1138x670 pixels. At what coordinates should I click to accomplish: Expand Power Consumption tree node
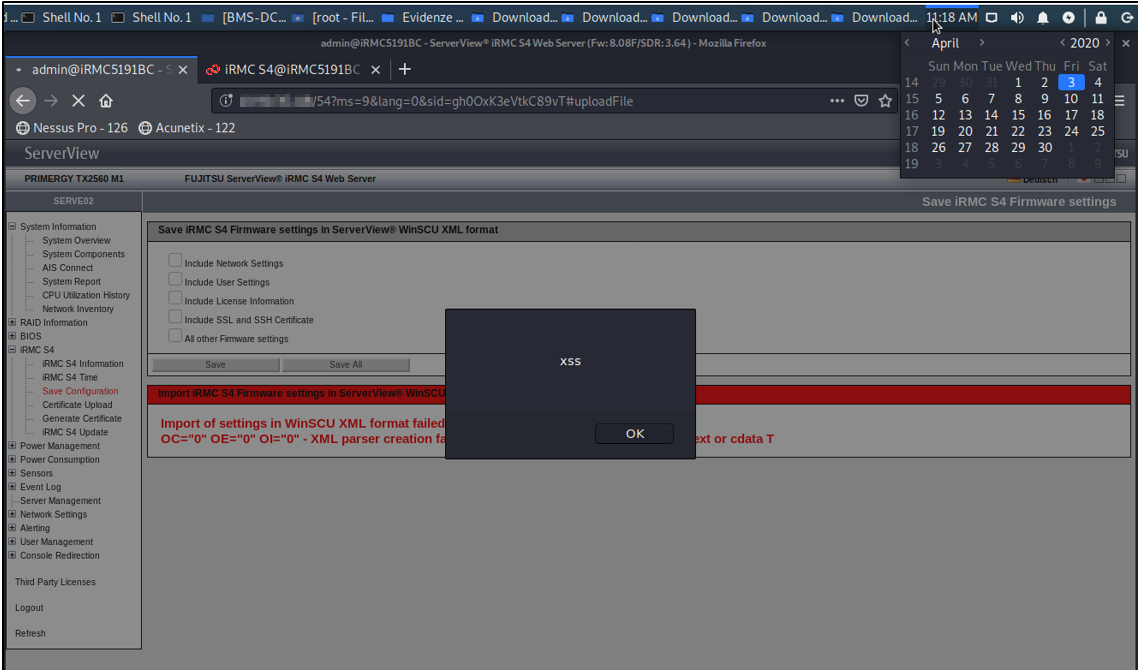click(x=12, y=459)
